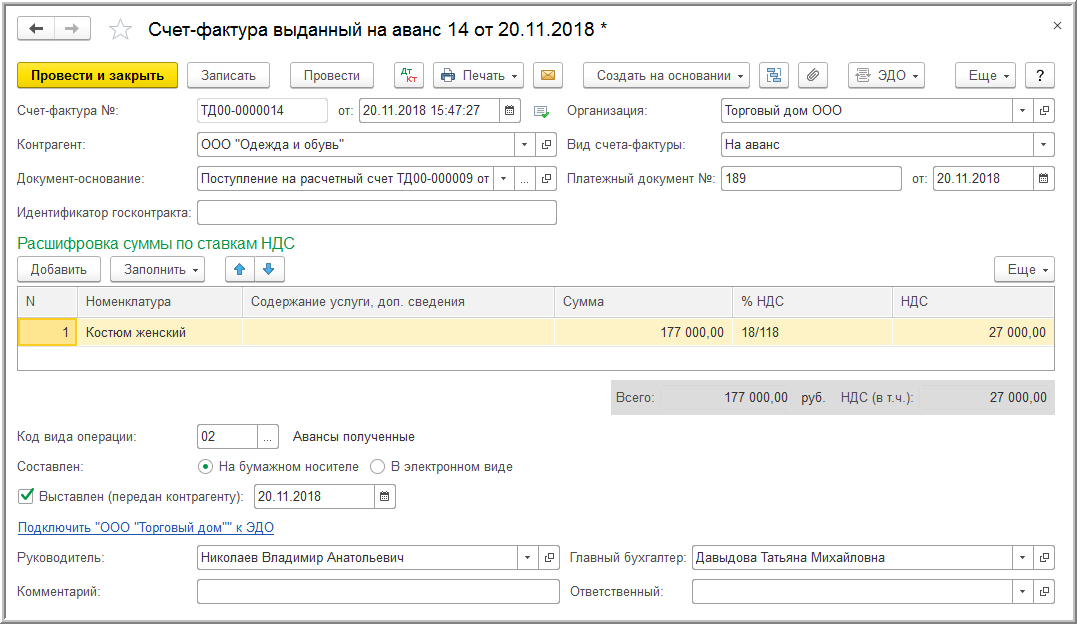1077x624 pixels.
Task: Open the ЭДО menu
Action: point(886,76)
